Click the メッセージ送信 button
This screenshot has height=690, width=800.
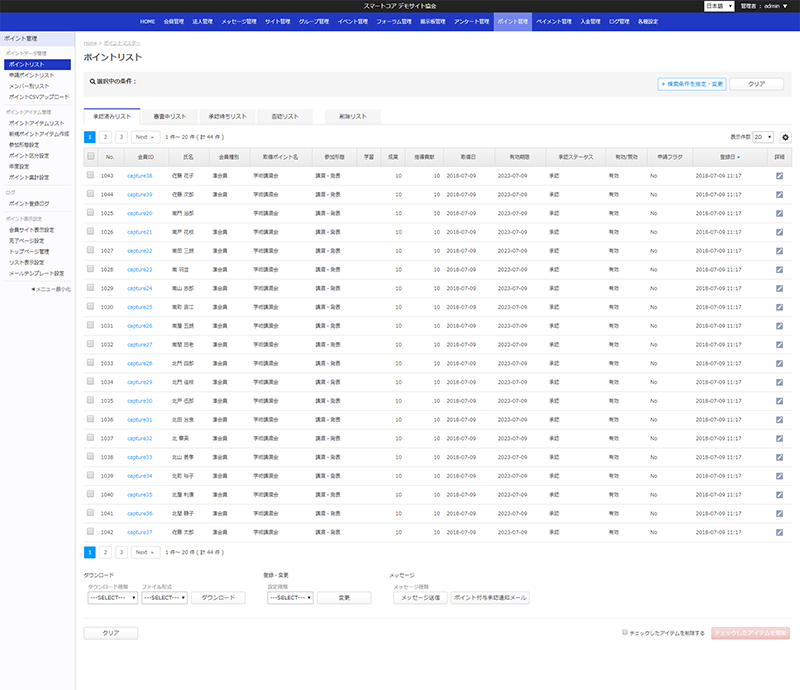click(419, 598)
